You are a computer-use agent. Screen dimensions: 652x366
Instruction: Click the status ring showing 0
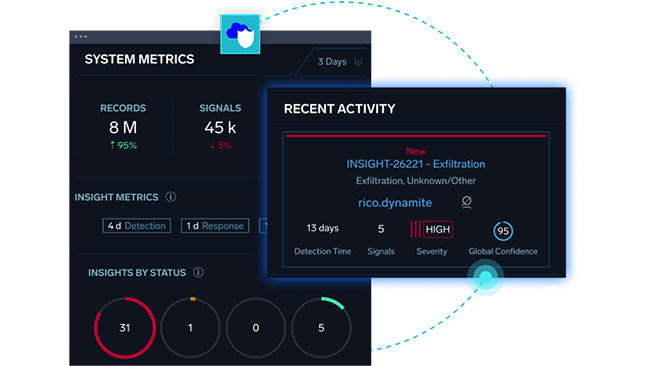[x=256, y=328]
